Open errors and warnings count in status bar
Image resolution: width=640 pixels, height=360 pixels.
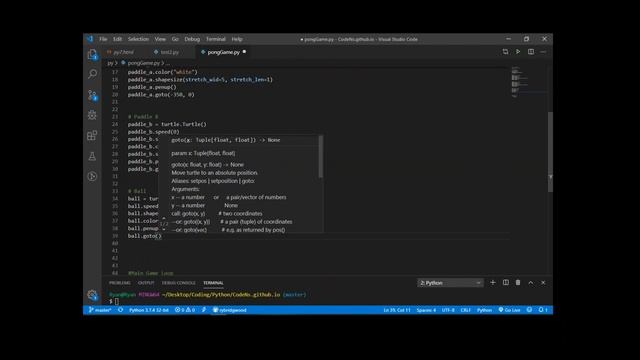pos(185,310)
